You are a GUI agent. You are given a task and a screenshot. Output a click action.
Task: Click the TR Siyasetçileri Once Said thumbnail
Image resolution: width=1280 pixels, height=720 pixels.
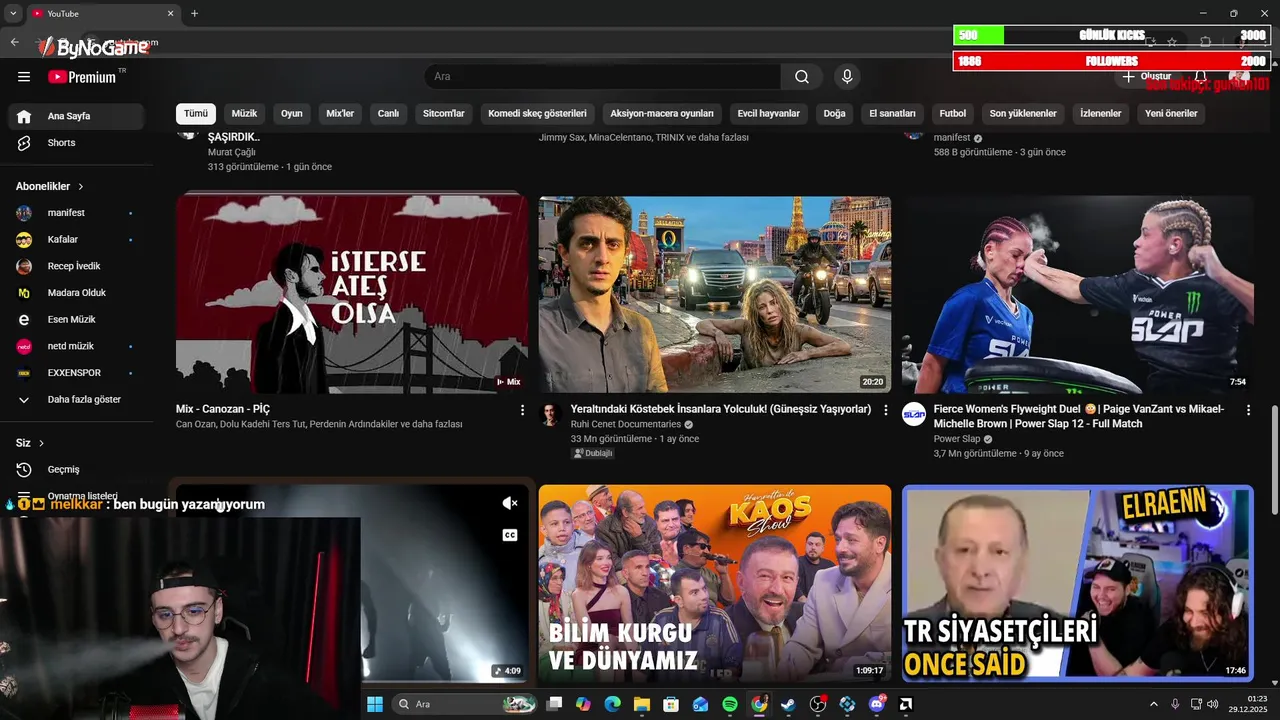point(1078,584)
